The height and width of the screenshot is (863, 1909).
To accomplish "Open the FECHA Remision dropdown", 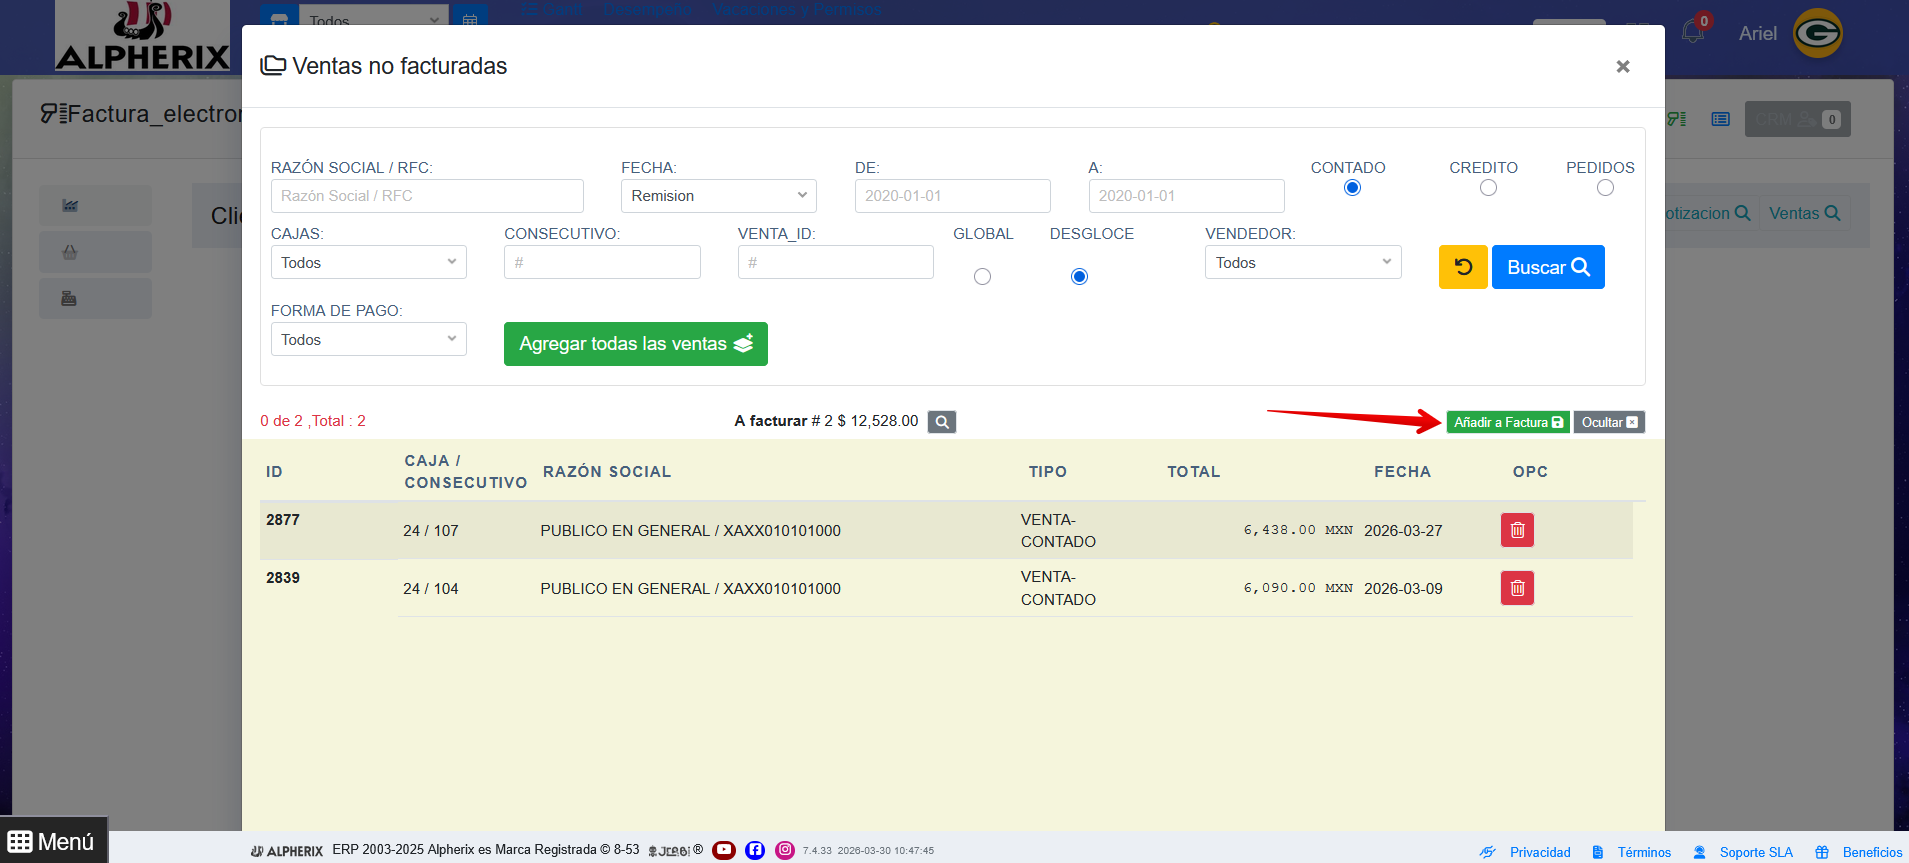I will click(718, 196).
